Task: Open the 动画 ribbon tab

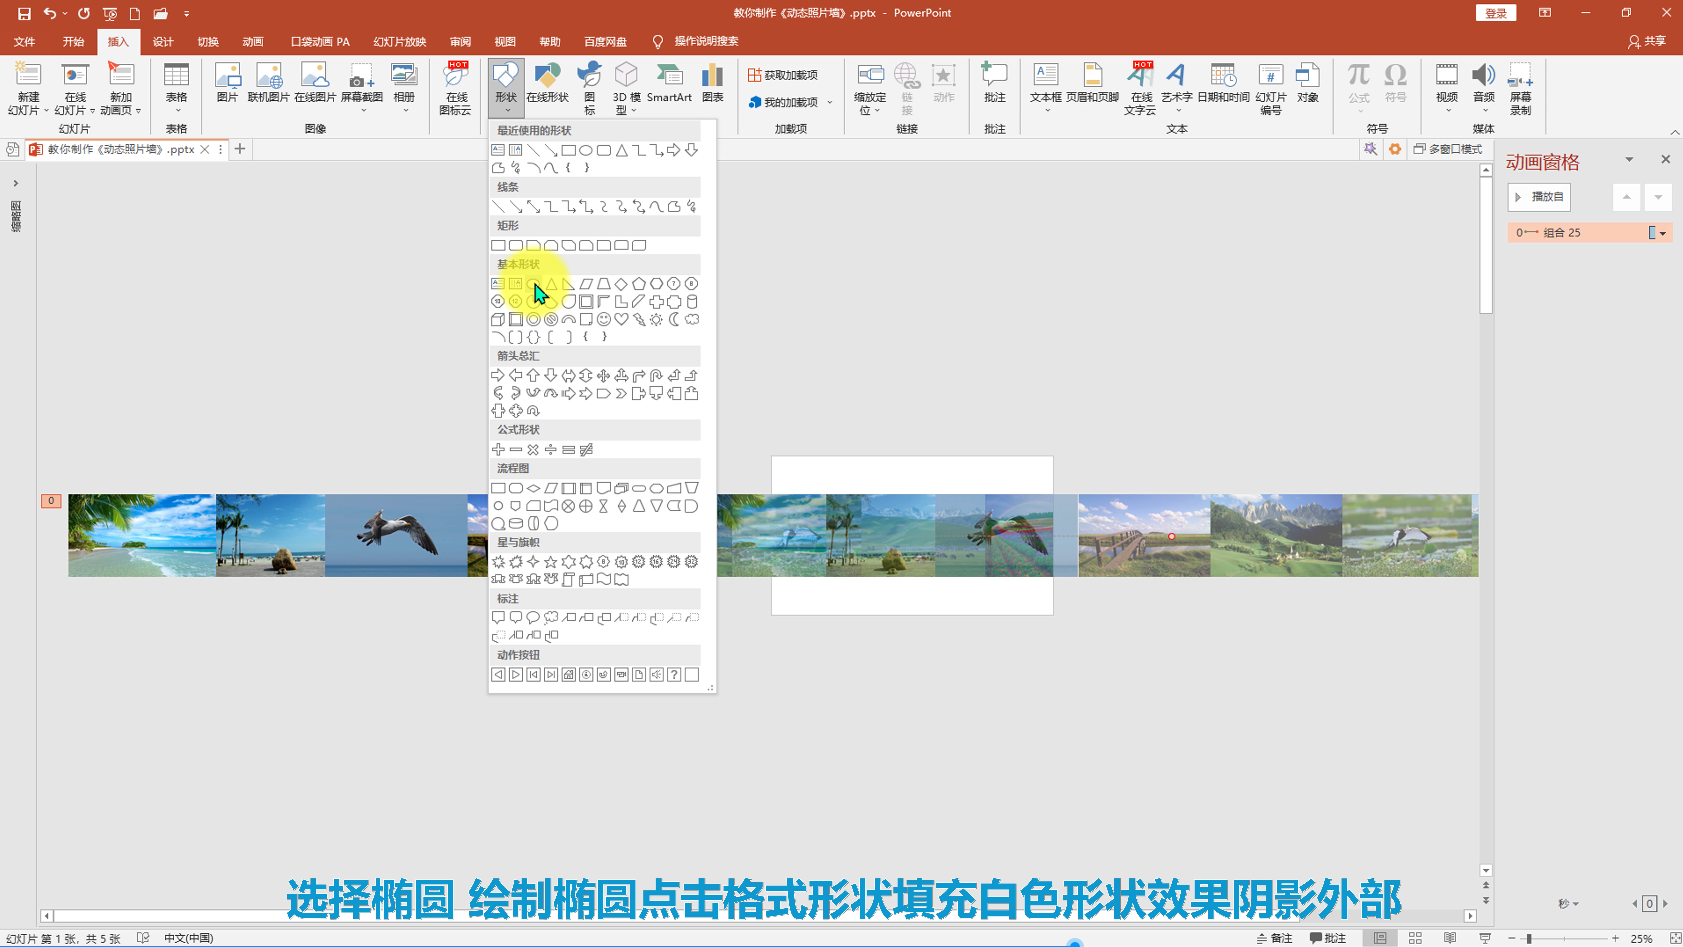Action: [252, 42]
